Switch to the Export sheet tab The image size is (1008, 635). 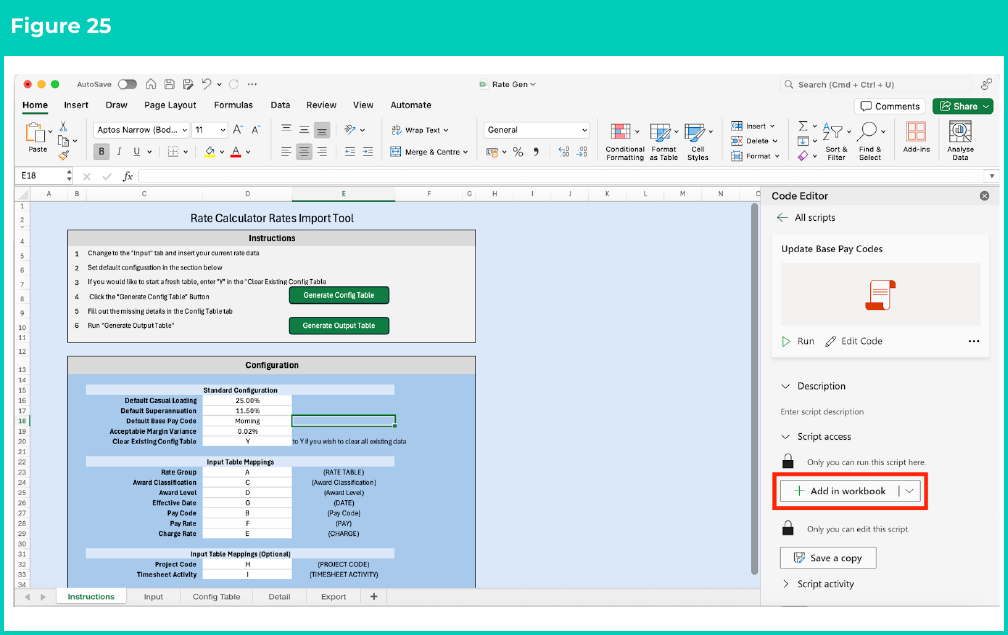click(334, 596)
